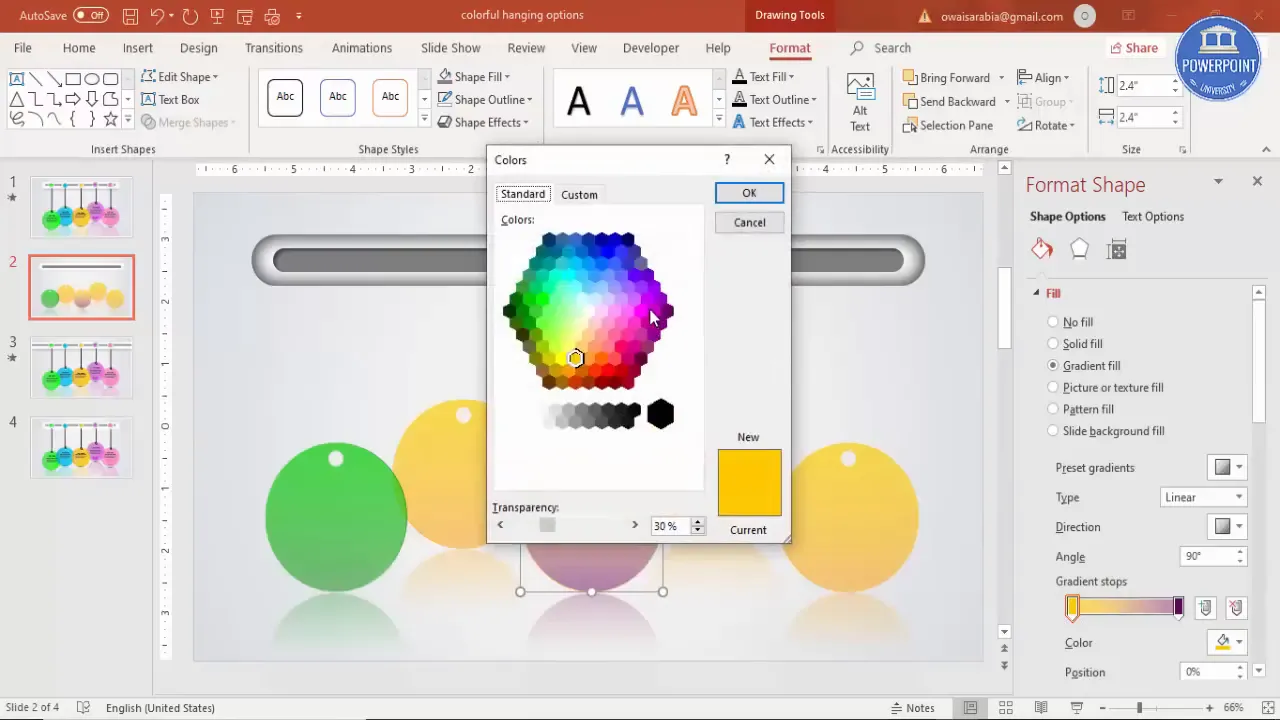Remove the gradient stop
This screenshot has width=1280, height=720.
coord(1236,607)
